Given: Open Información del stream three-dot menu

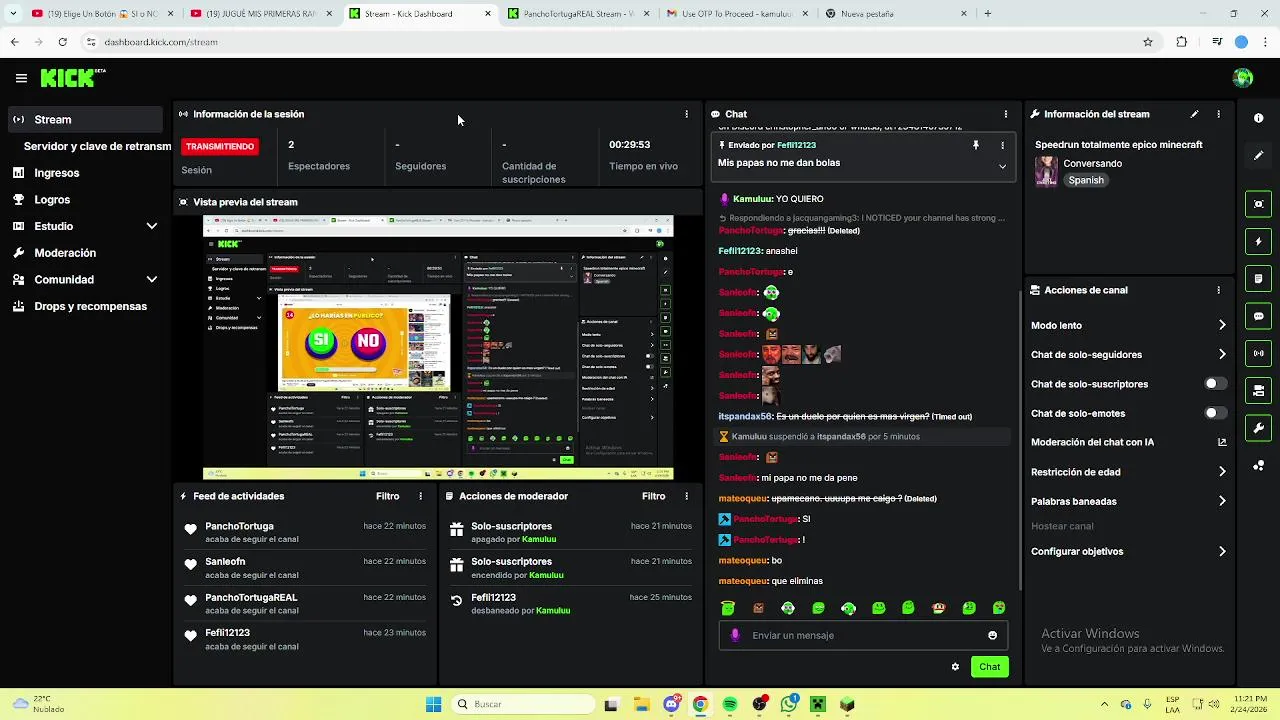Looking at the screenshot, I should tap(1218, 114).
